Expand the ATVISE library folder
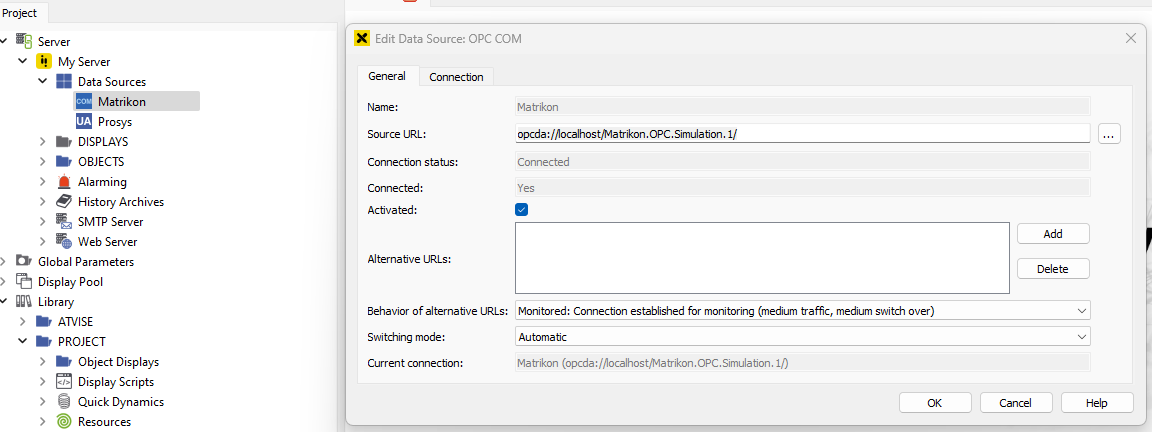The image size is (1152, 432). point(23,321)
